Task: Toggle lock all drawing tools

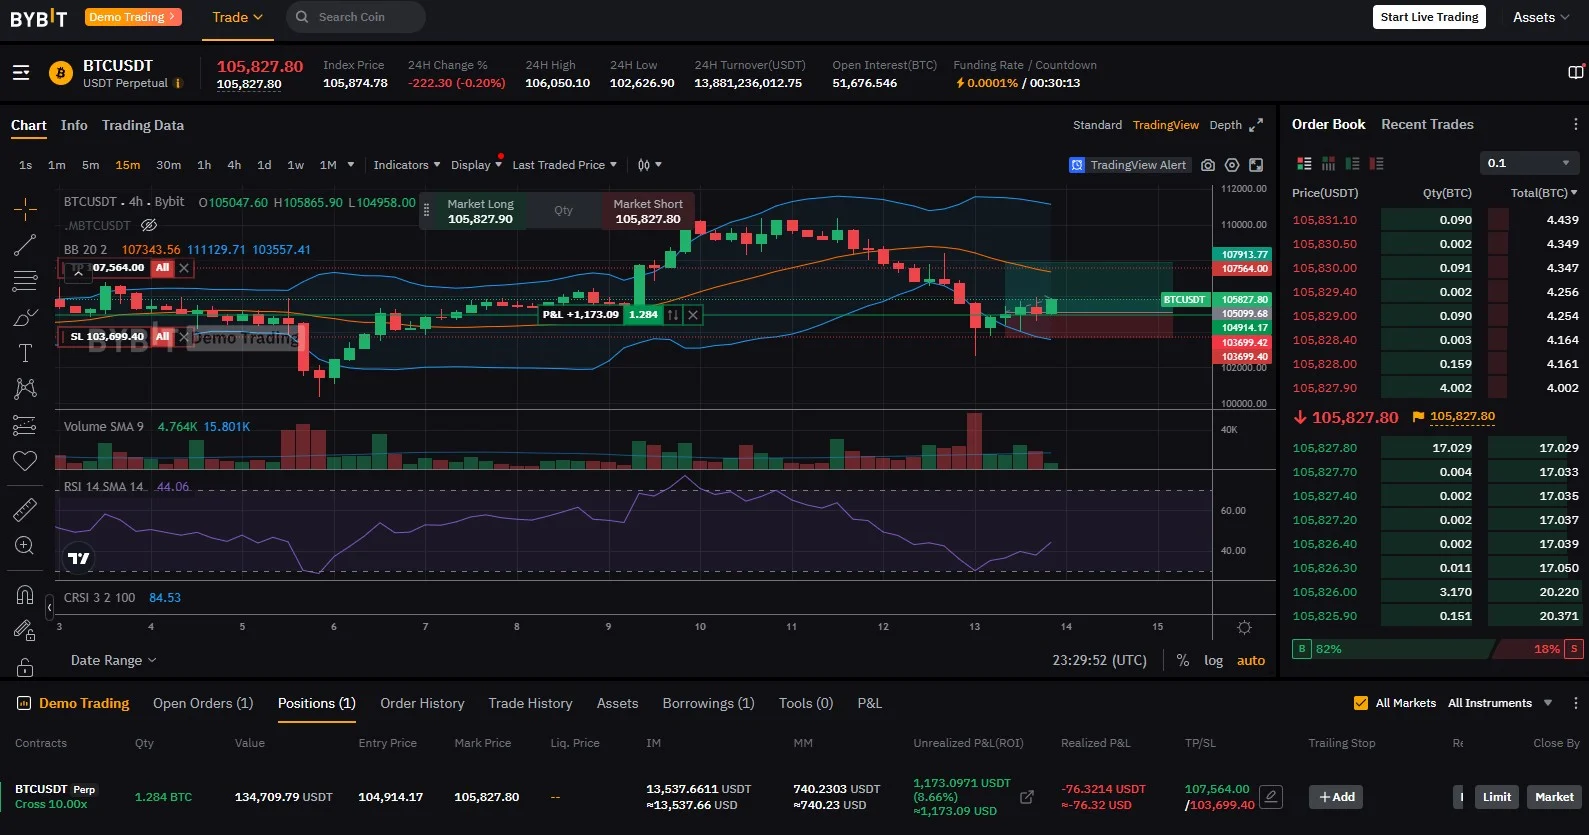Action: pos(25,667)
